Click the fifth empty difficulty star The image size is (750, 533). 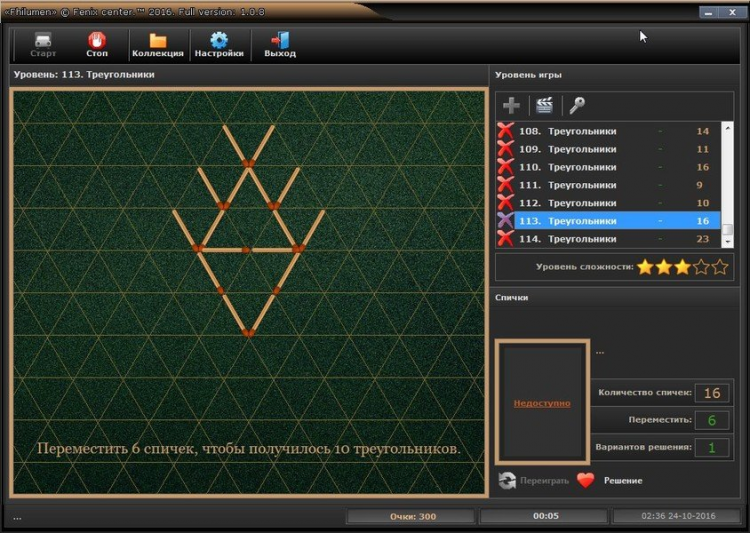tap(720, 267)
